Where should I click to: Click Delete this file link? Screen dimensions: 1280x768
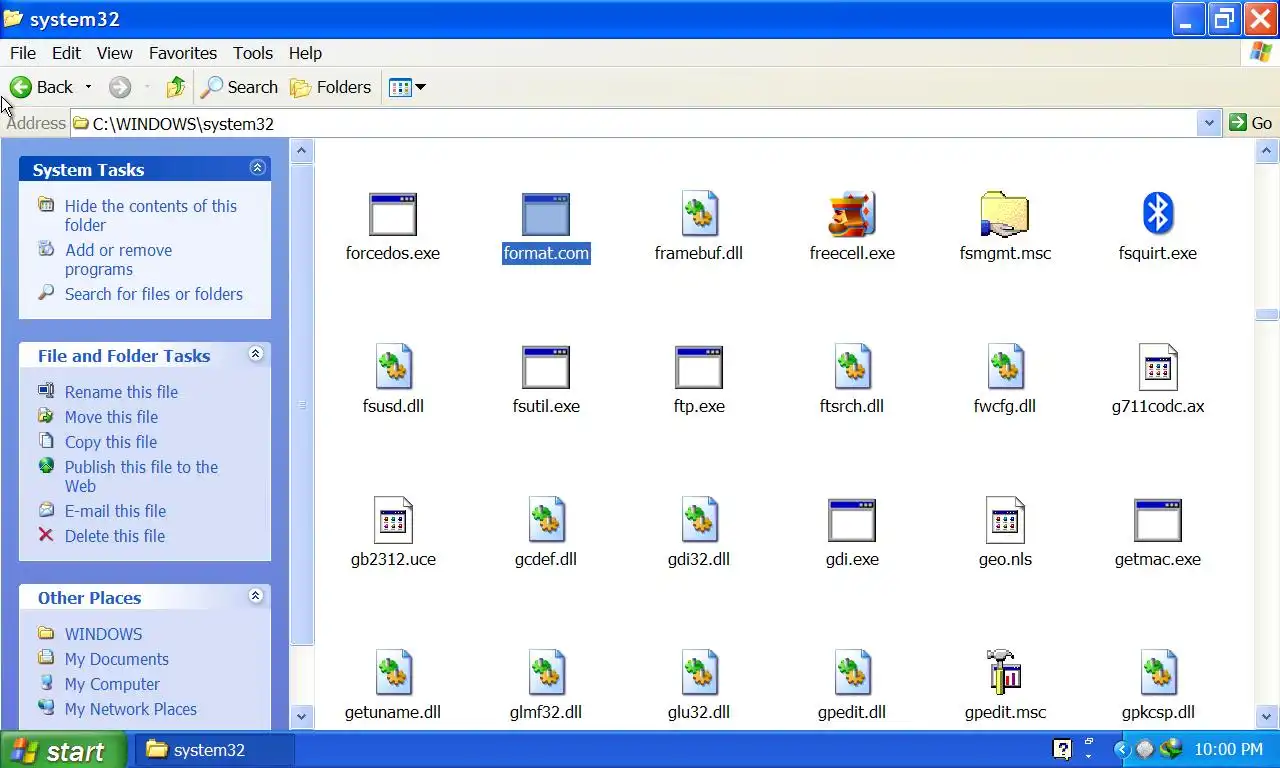[x=115, y=536]
